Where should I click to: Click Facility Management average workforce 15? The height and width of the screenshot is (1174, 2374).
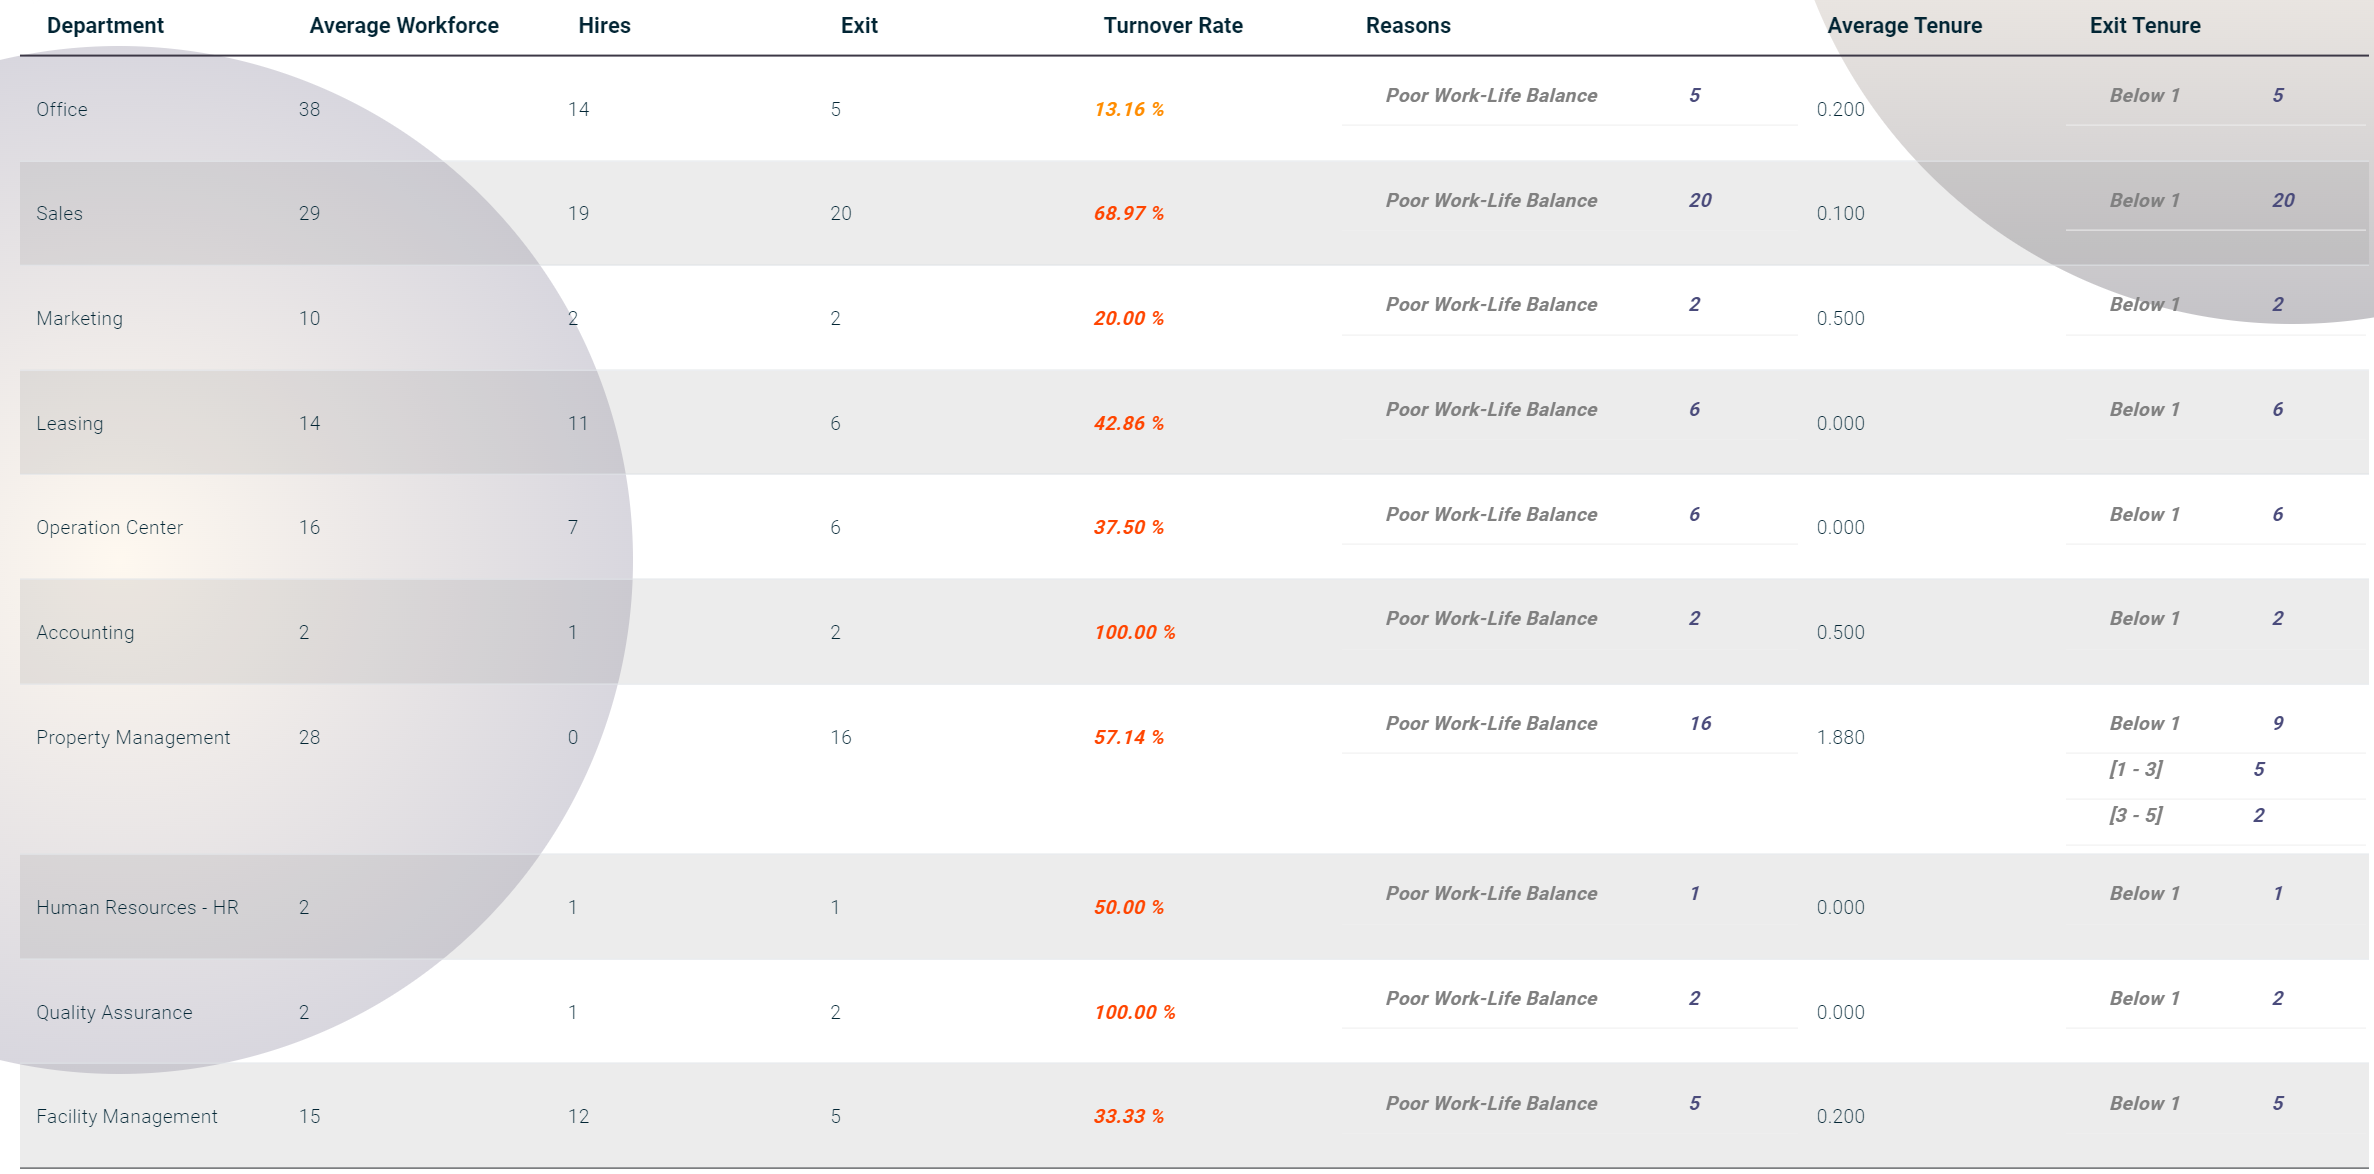click(x=309, y=1116)
